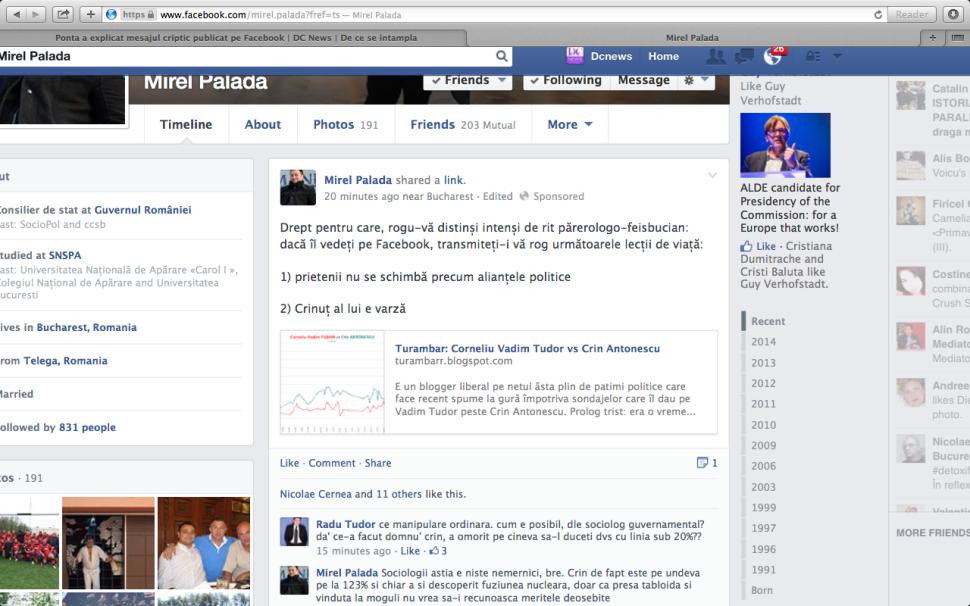The height and width of the screenshot is (606, 970).
Task: Reload the page with Safari's refresh icon
Action: 878,14
